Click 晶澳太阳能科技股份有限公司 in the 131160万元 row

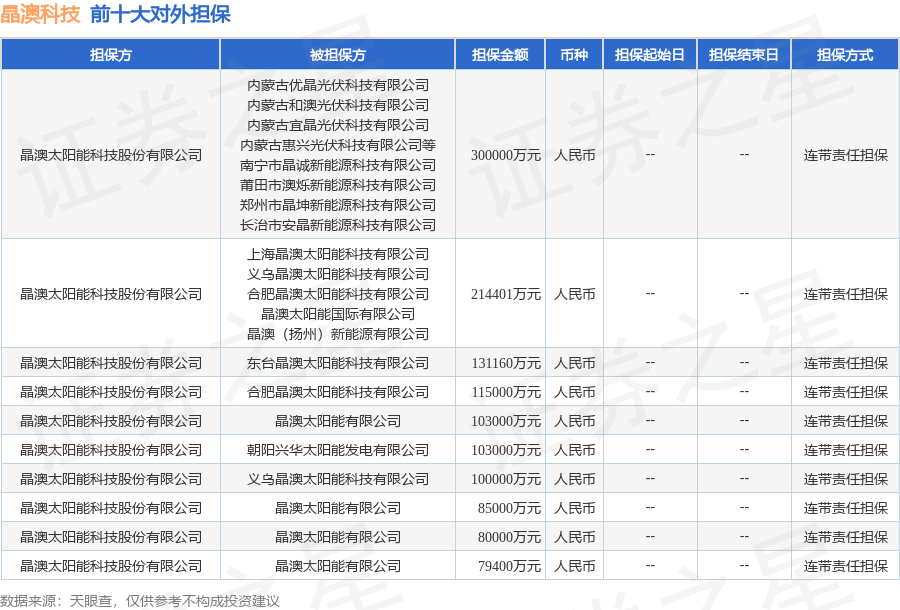point(111,363)
